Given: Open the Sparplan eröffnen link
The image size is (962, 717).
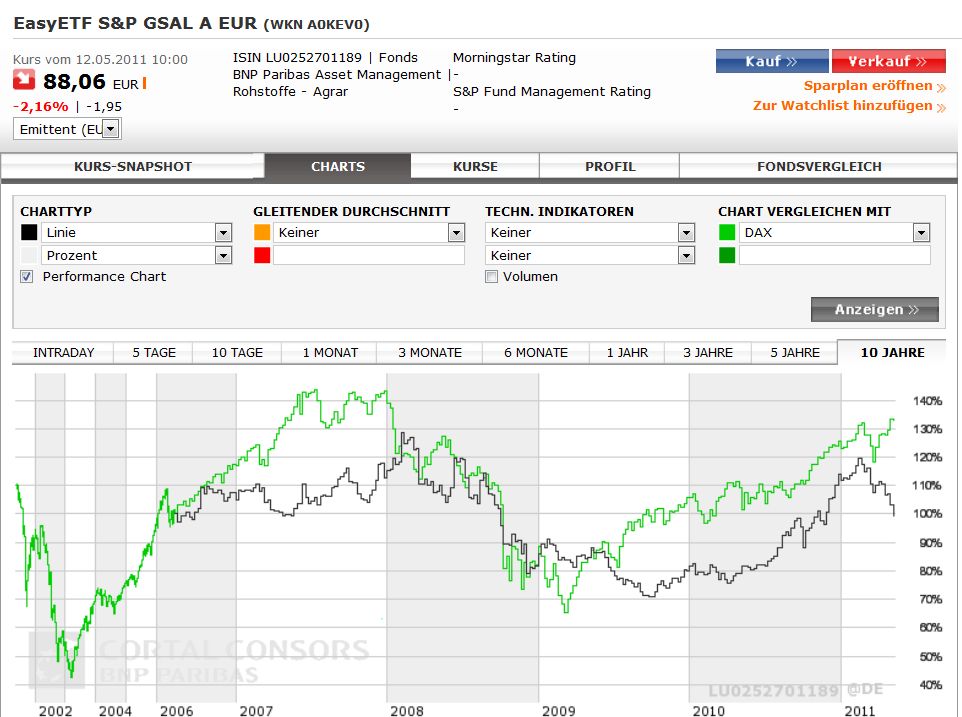Looking at the screenshot, I should [x=874, y=86].
